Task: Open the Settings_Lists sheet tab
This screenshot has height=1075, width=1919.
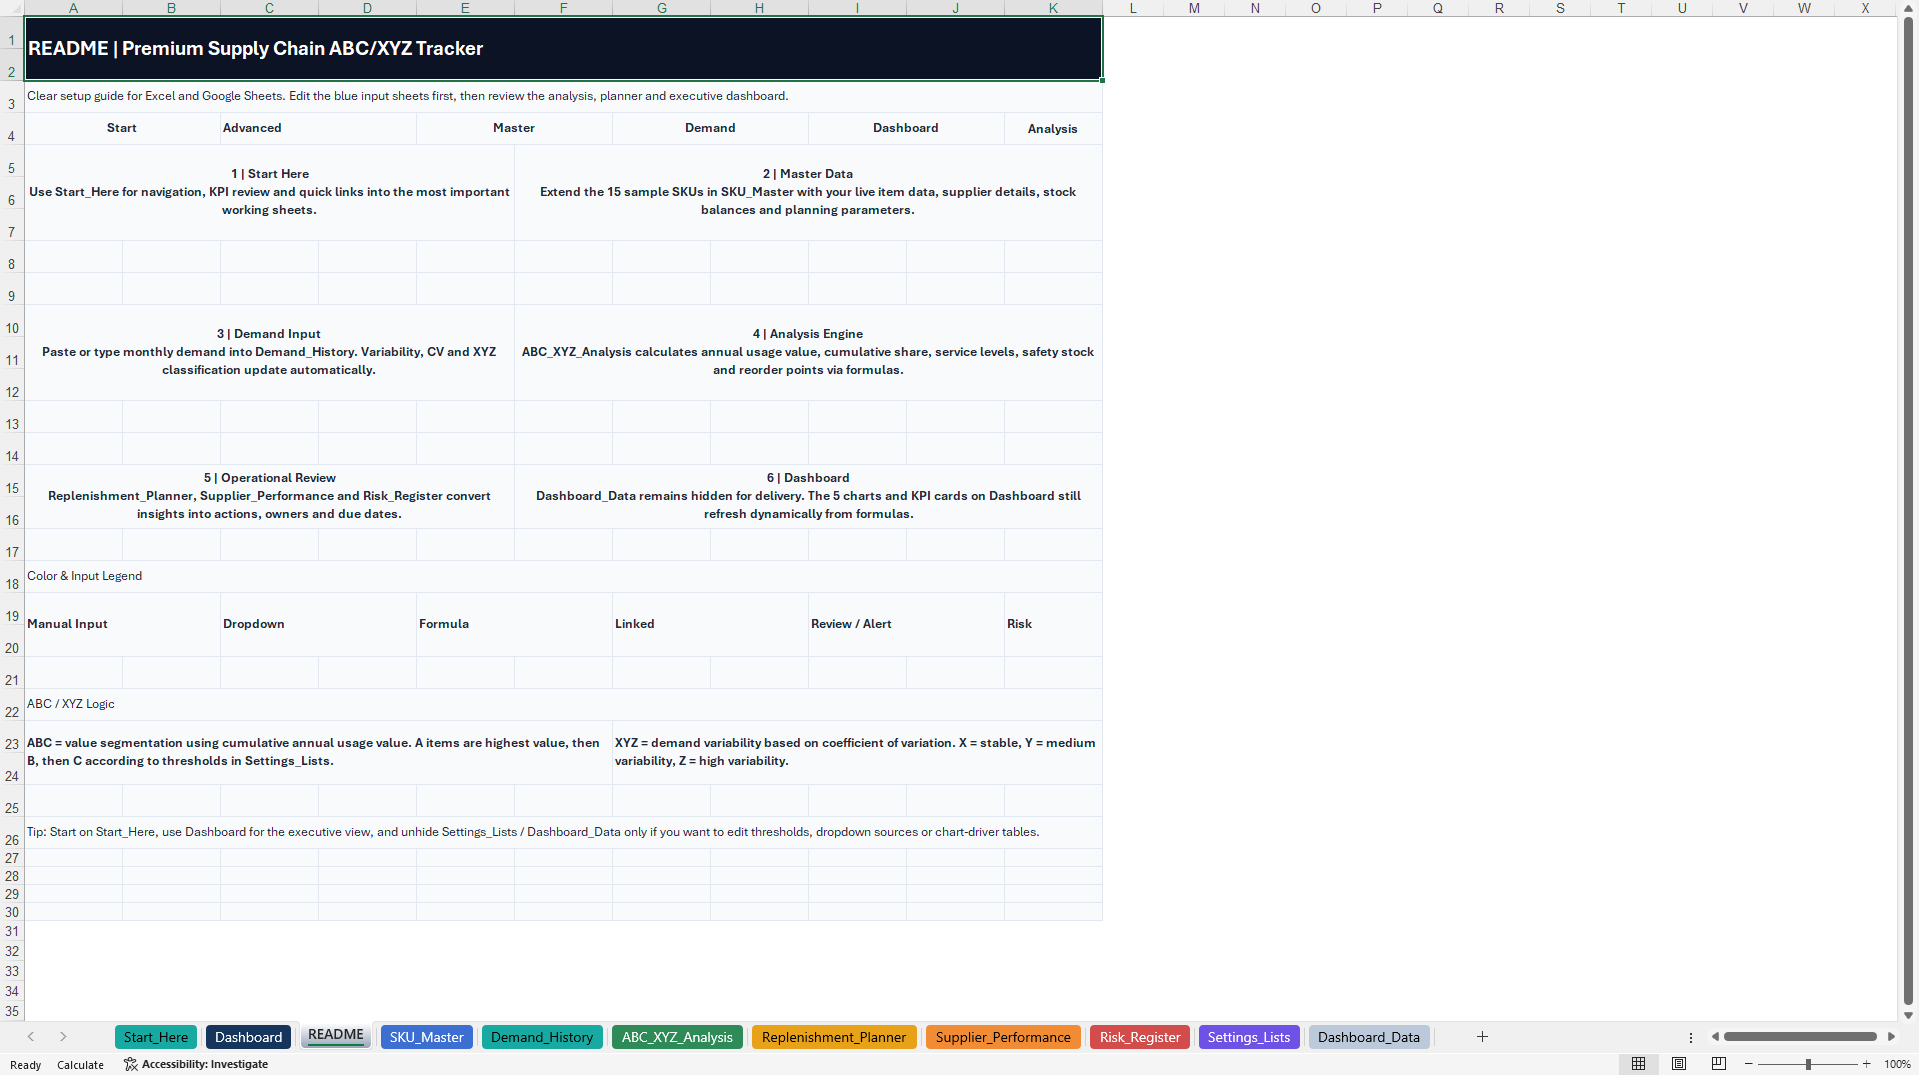Action: pos(1249,1037)
